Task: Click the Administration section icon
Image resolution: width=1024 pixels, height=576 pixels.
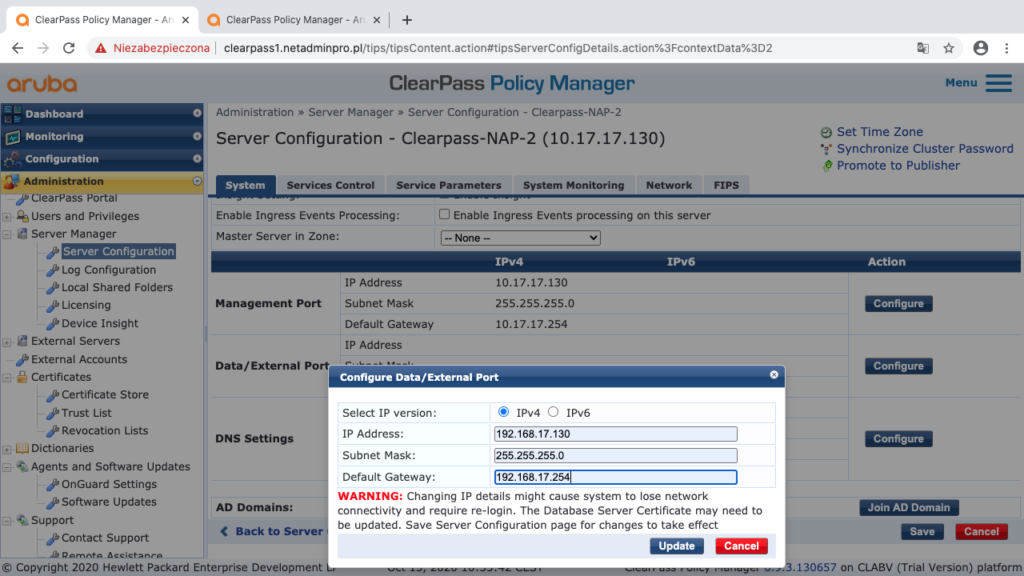Action: [x=11, y=182]
